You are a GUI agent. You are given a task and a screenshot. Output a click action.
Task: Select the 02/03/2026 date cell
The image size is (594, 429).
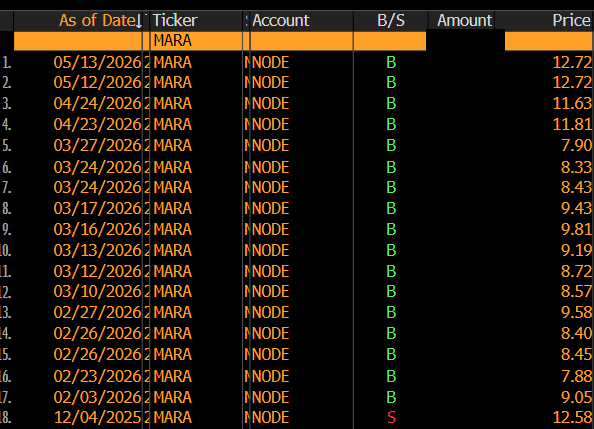(97, 397)
